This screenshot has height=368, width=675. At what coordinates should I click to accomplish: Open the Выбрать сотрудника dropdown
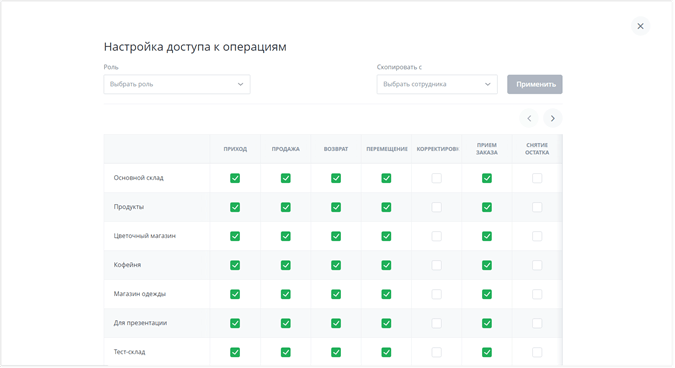click(437, 84)
